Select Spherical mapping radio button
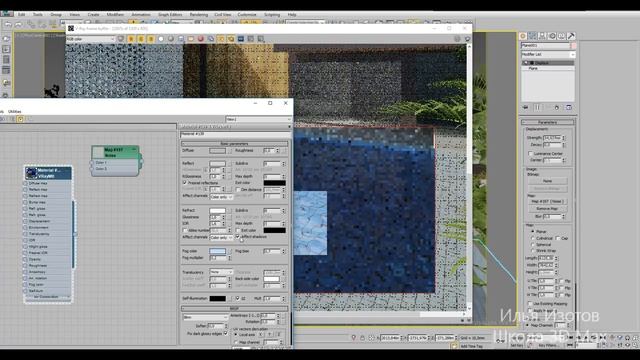640x360 pixels. [x=533, y=244]
